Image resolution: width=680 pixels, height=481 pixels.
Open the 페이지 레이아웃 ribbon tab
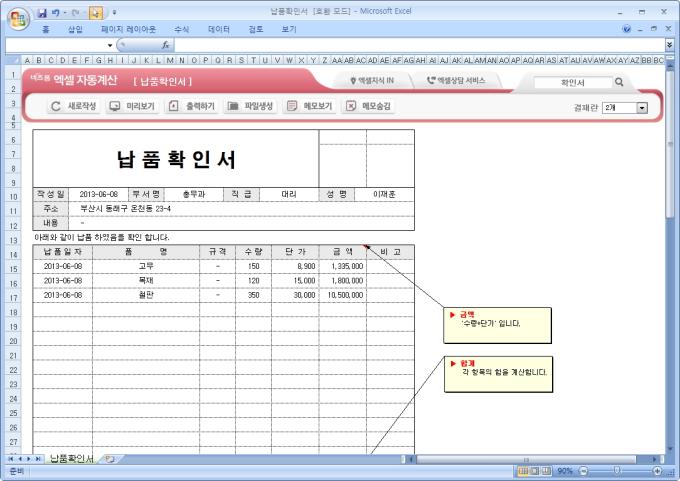point(128,29)
